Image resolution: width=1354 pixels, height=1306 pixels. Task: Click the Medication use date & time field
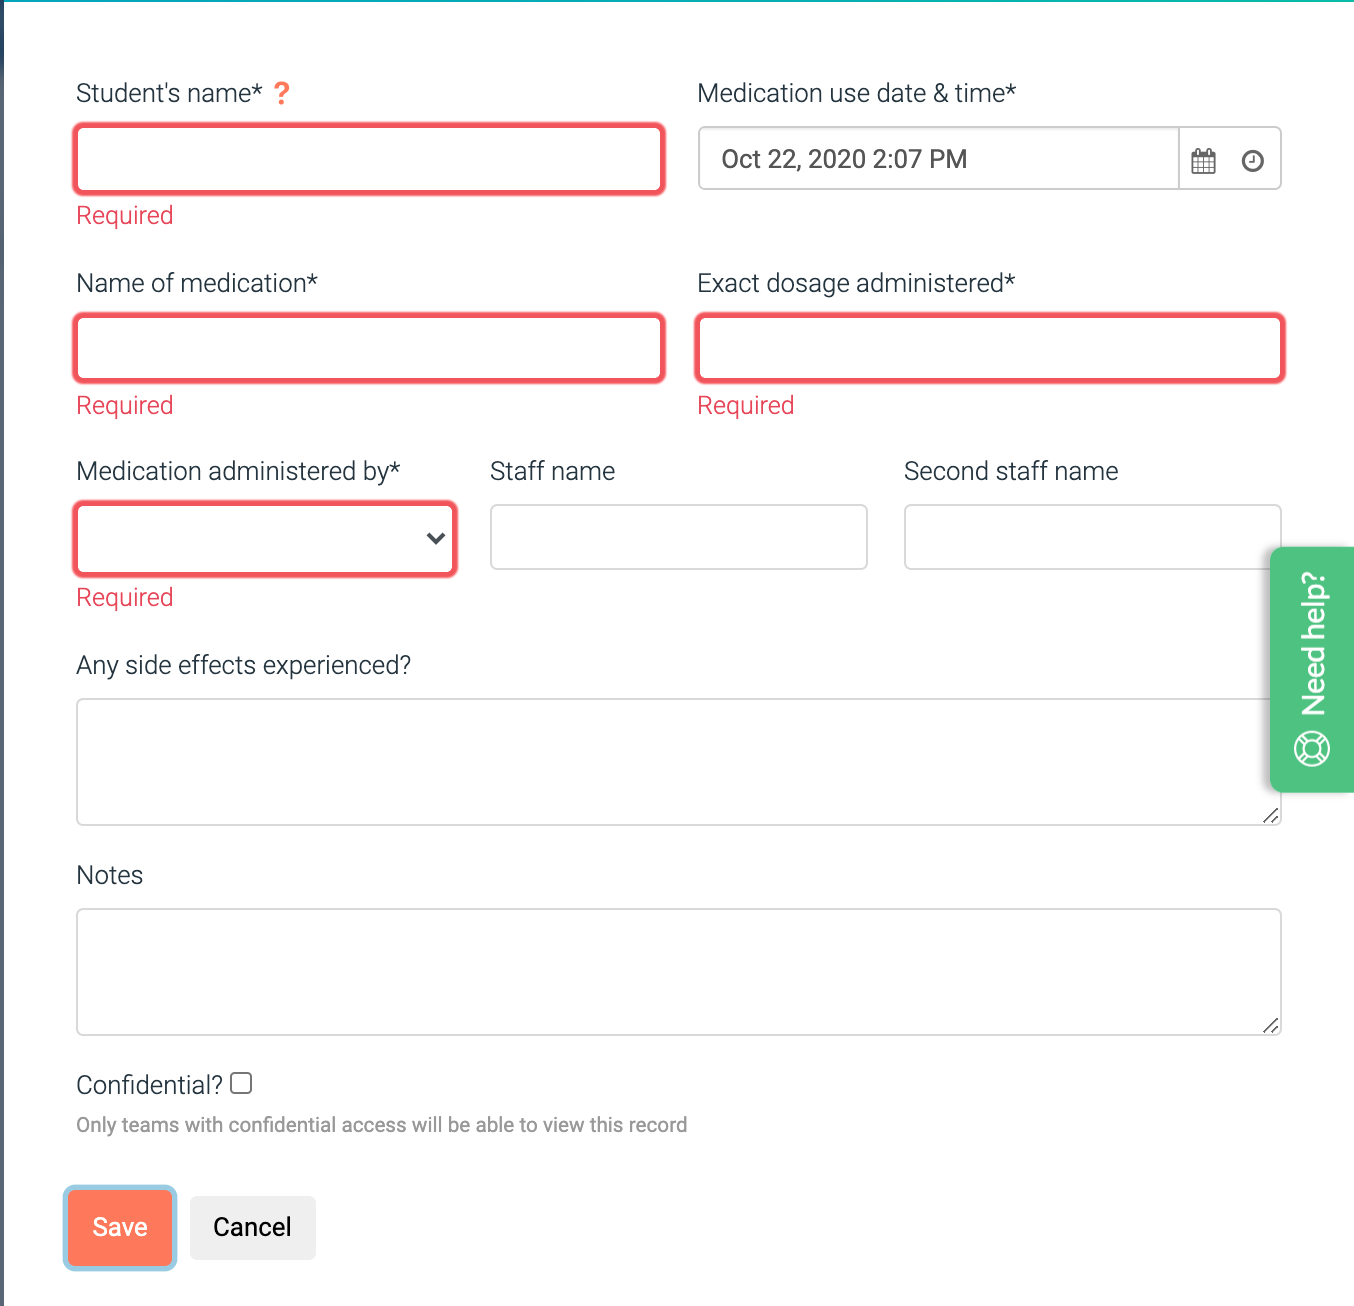937,159
